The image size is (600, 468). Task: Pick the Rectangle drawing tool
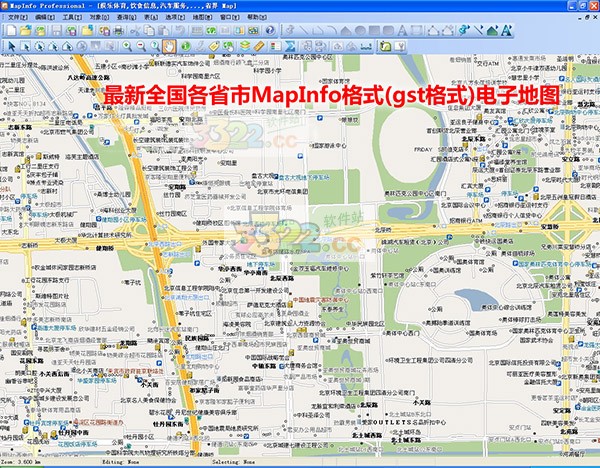[x=374, y=30]
